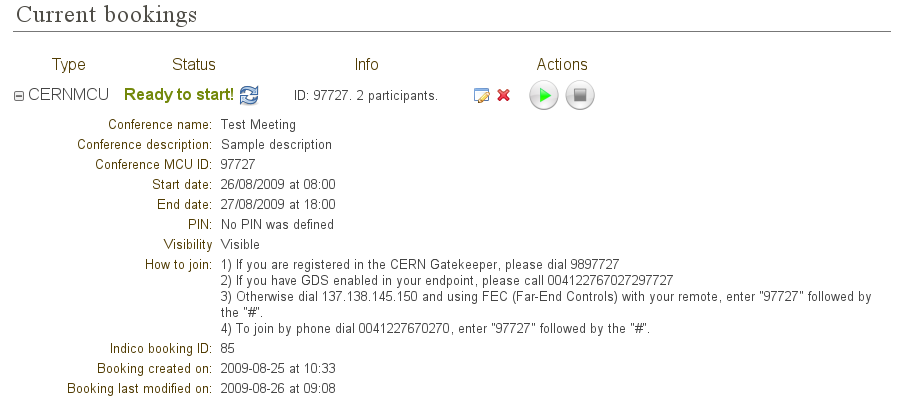Stop the conference with square button
The image size is (902, 408).
[x=580, y=95]
